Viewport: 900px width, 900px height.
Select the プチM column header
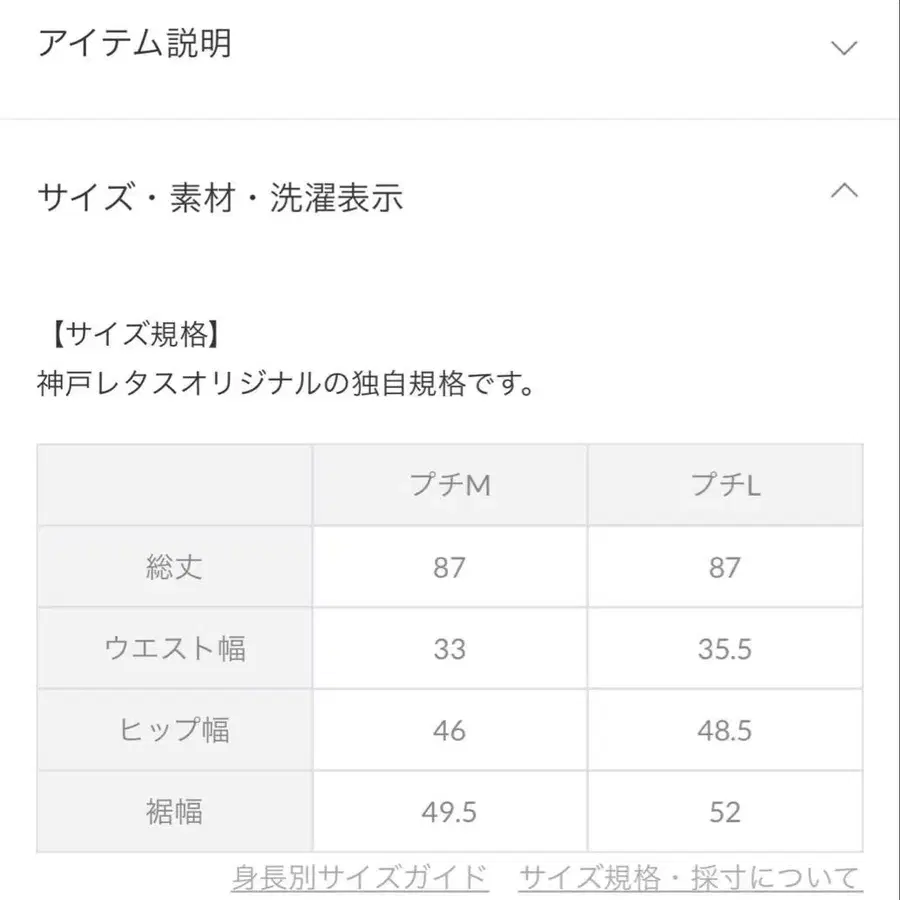449,484
